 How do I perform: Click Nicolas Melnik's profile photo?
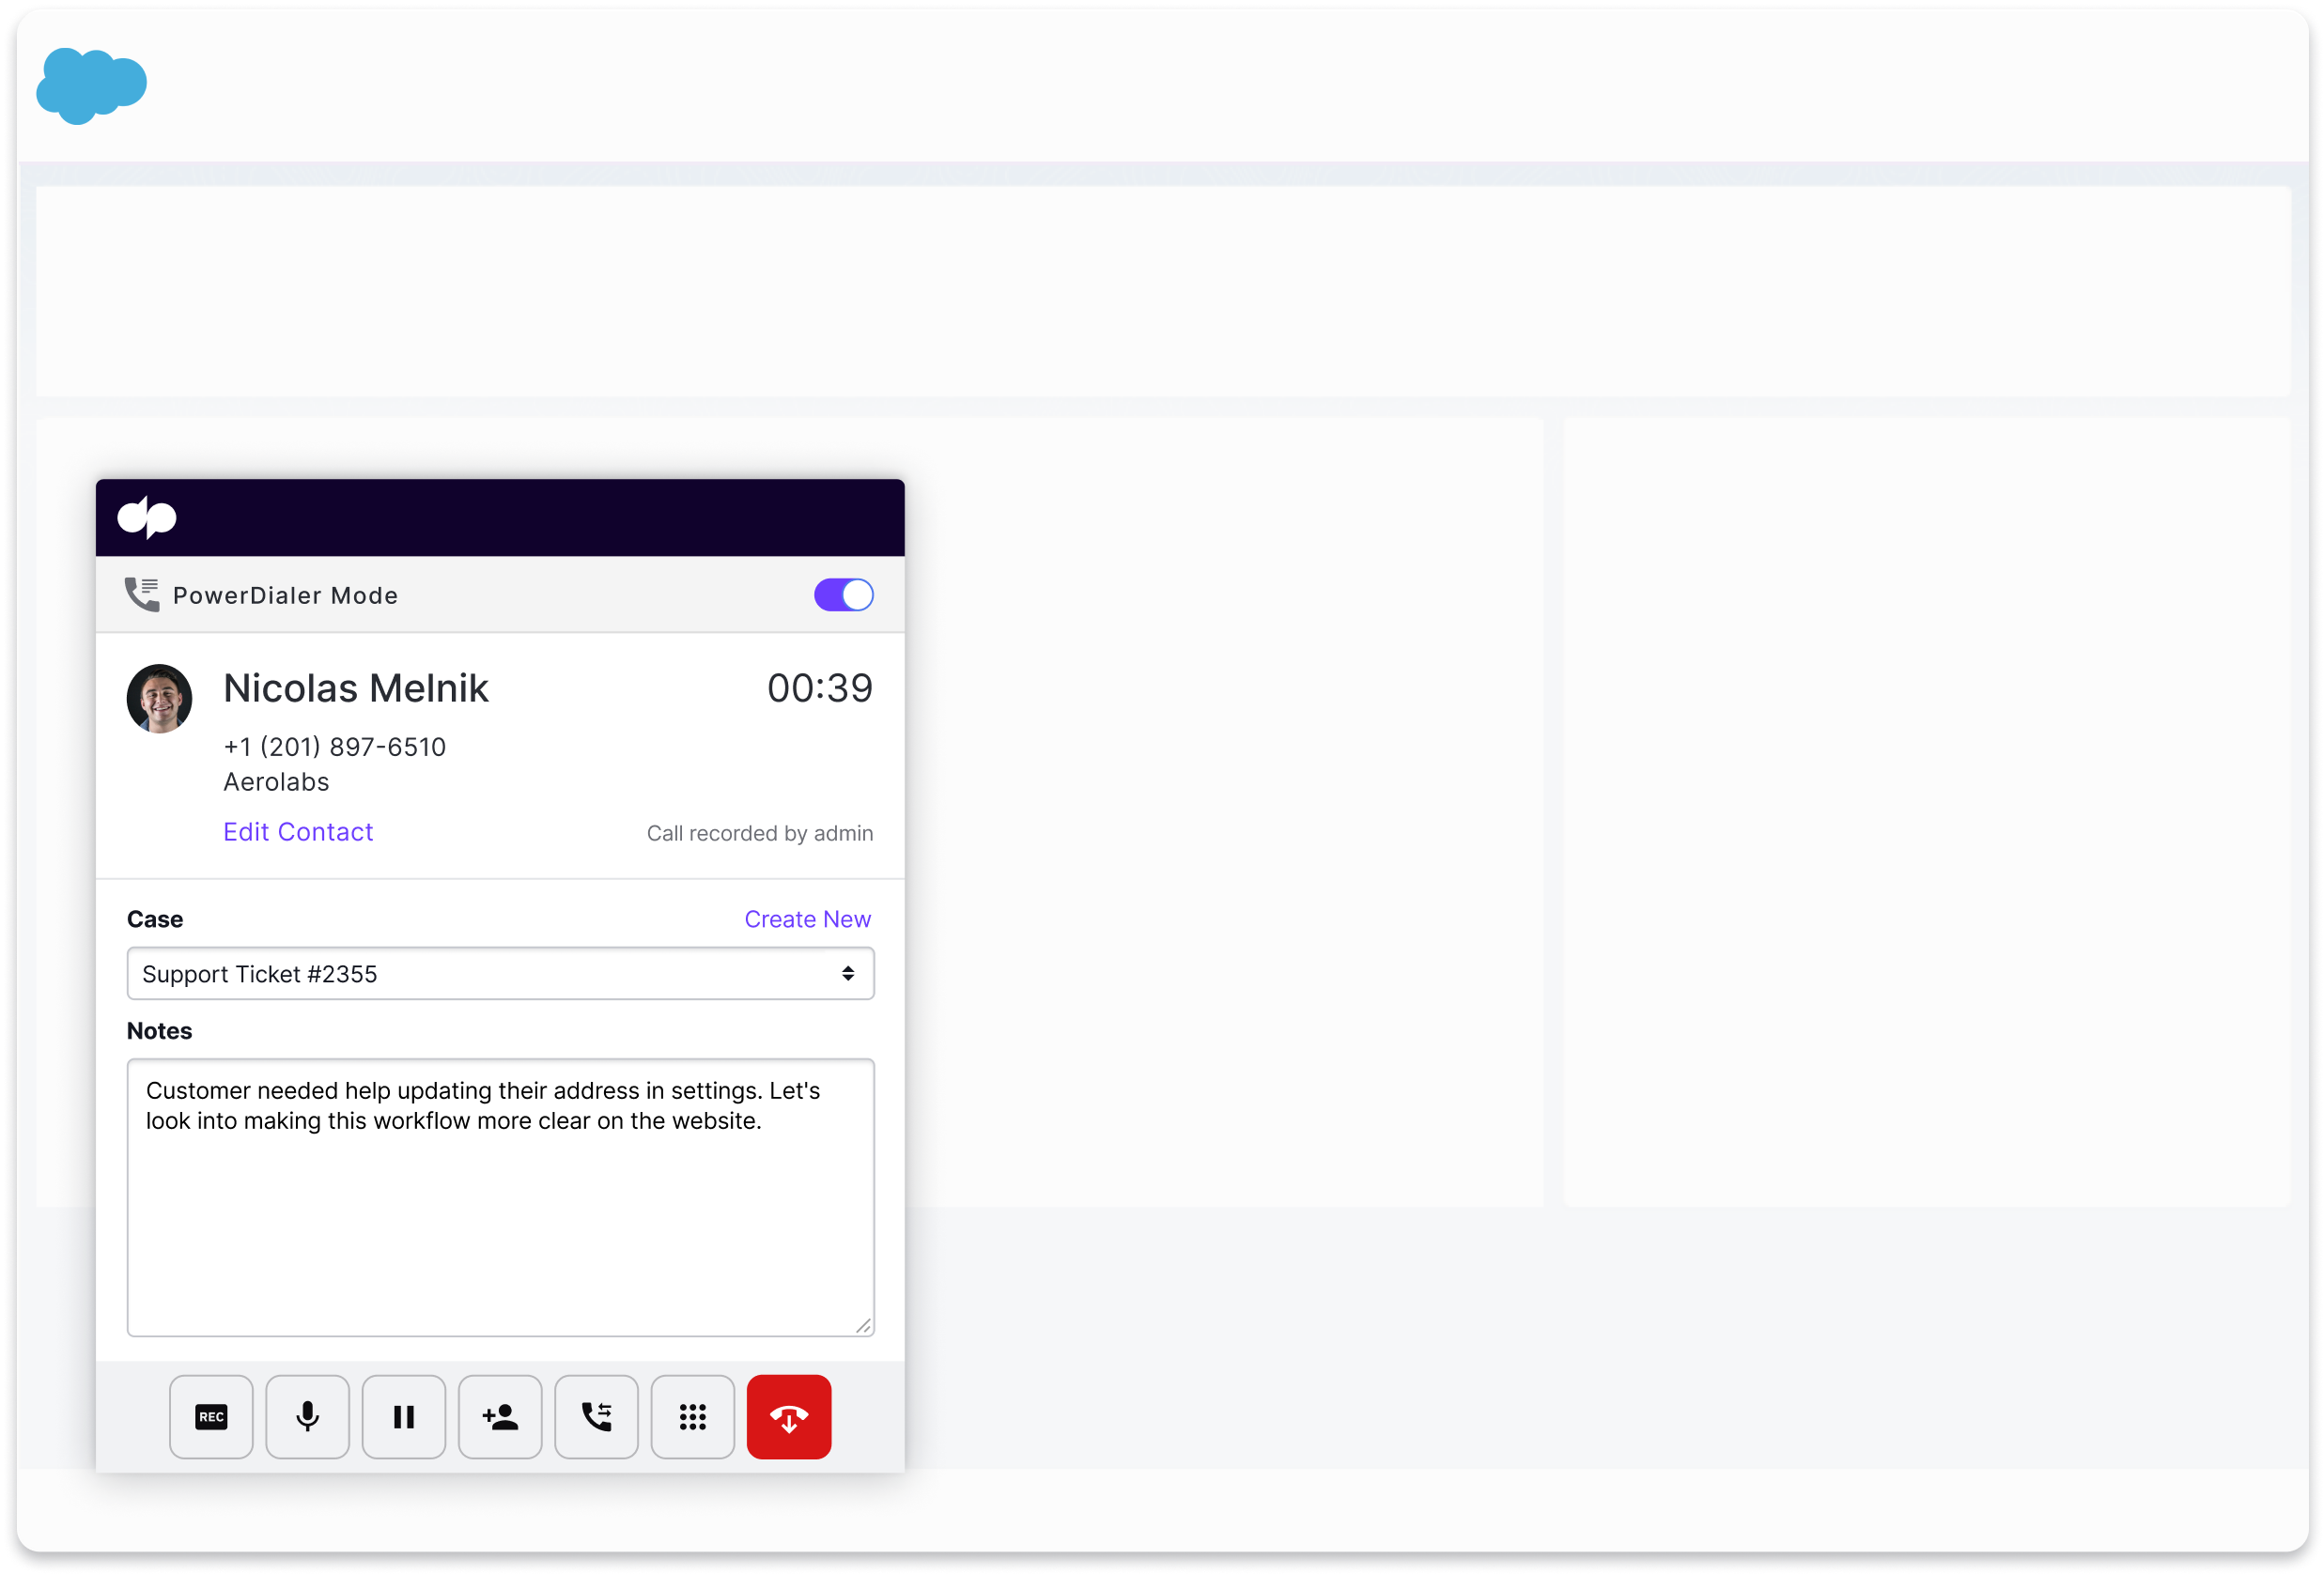point(158,698)
